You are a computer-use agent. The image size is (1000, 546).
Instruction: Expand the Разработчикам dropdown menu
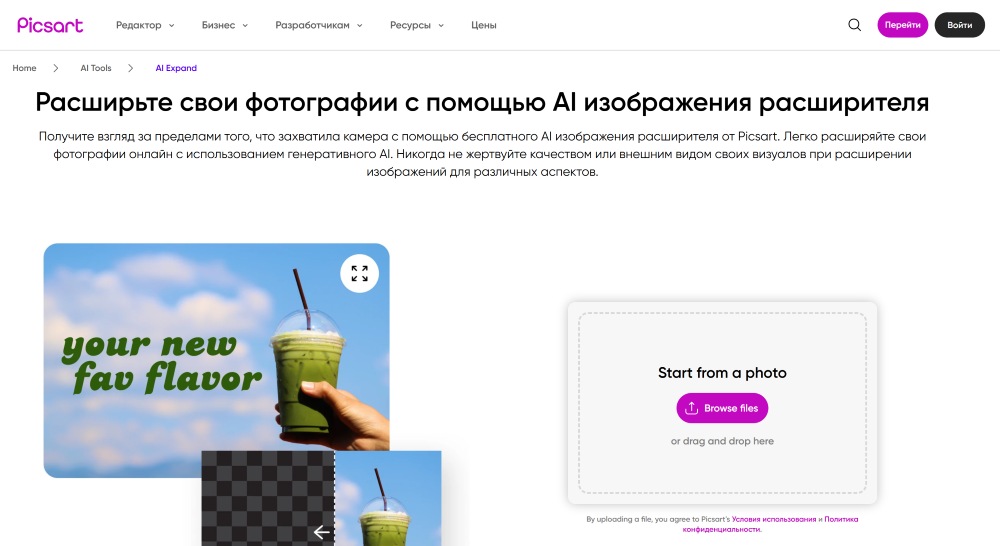pos(319,25)
